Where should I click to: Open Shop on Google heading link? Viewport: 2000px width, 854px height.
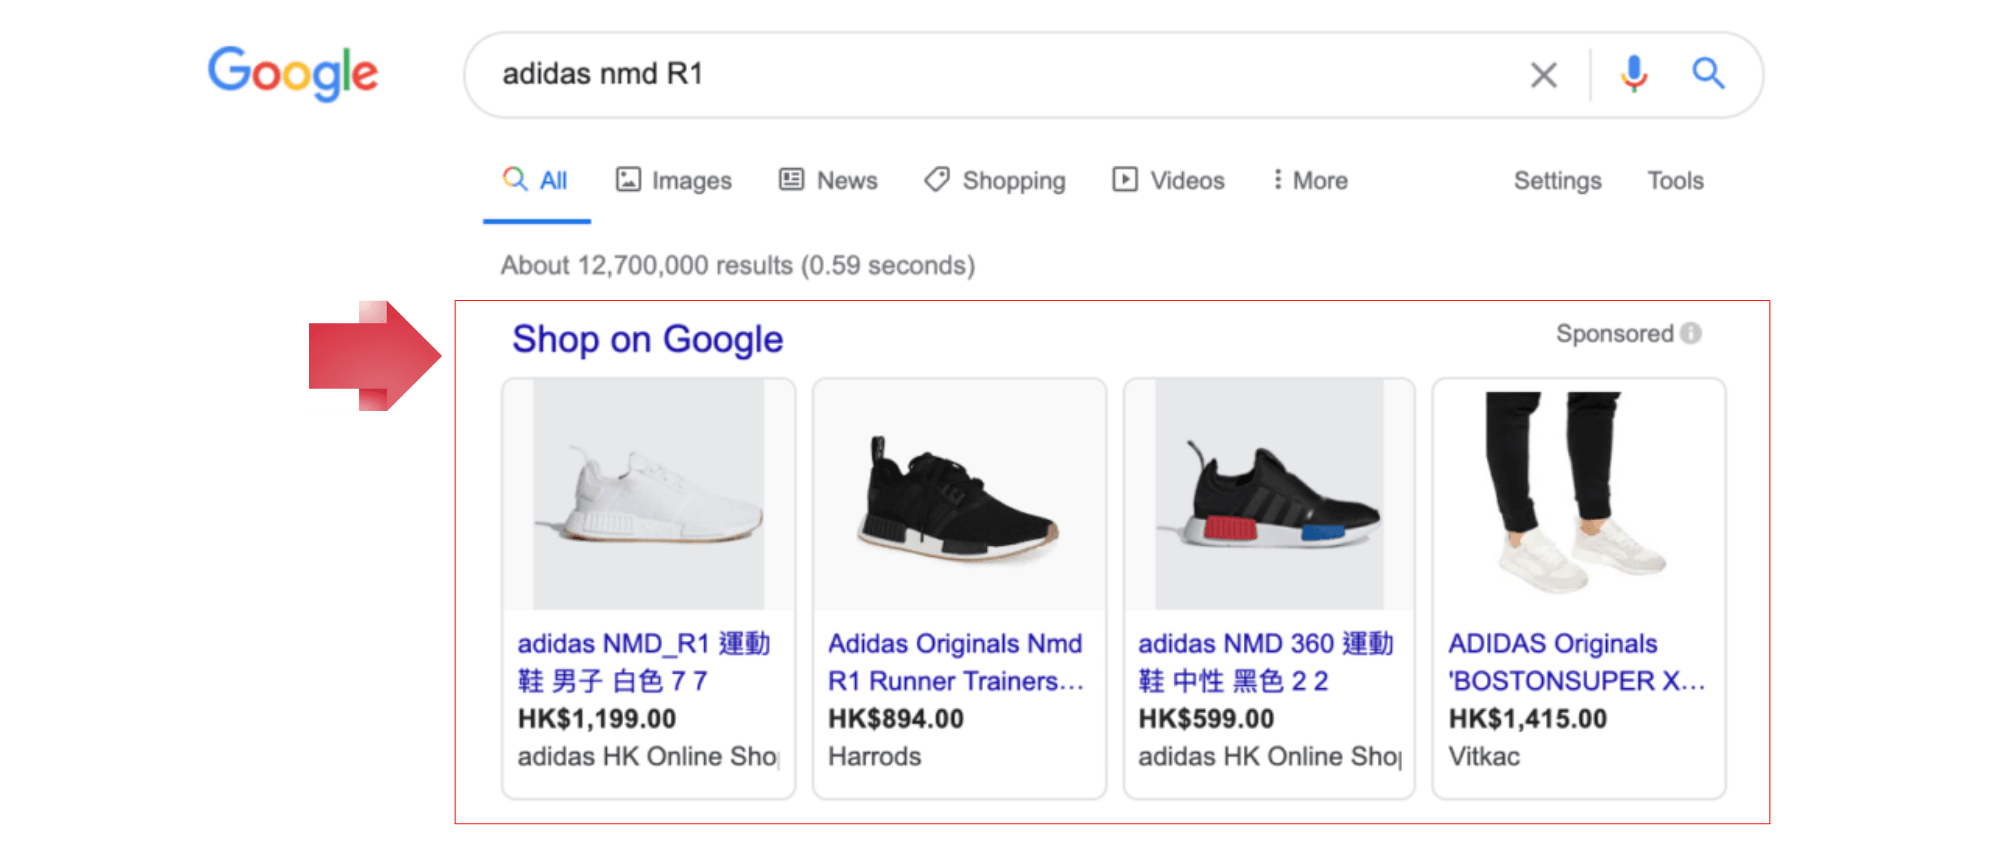coord(648,339)
